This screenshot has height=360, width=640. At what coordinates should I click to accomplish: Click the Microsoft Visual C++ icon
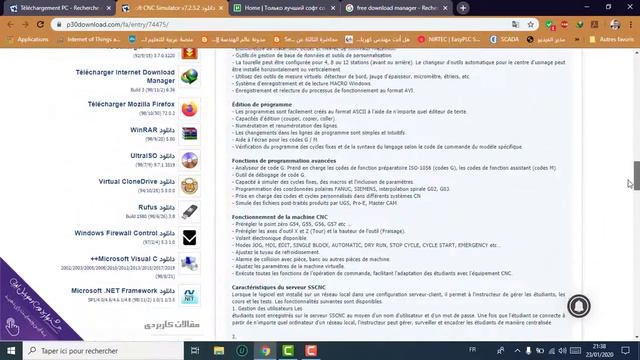(x=189, y=263)
